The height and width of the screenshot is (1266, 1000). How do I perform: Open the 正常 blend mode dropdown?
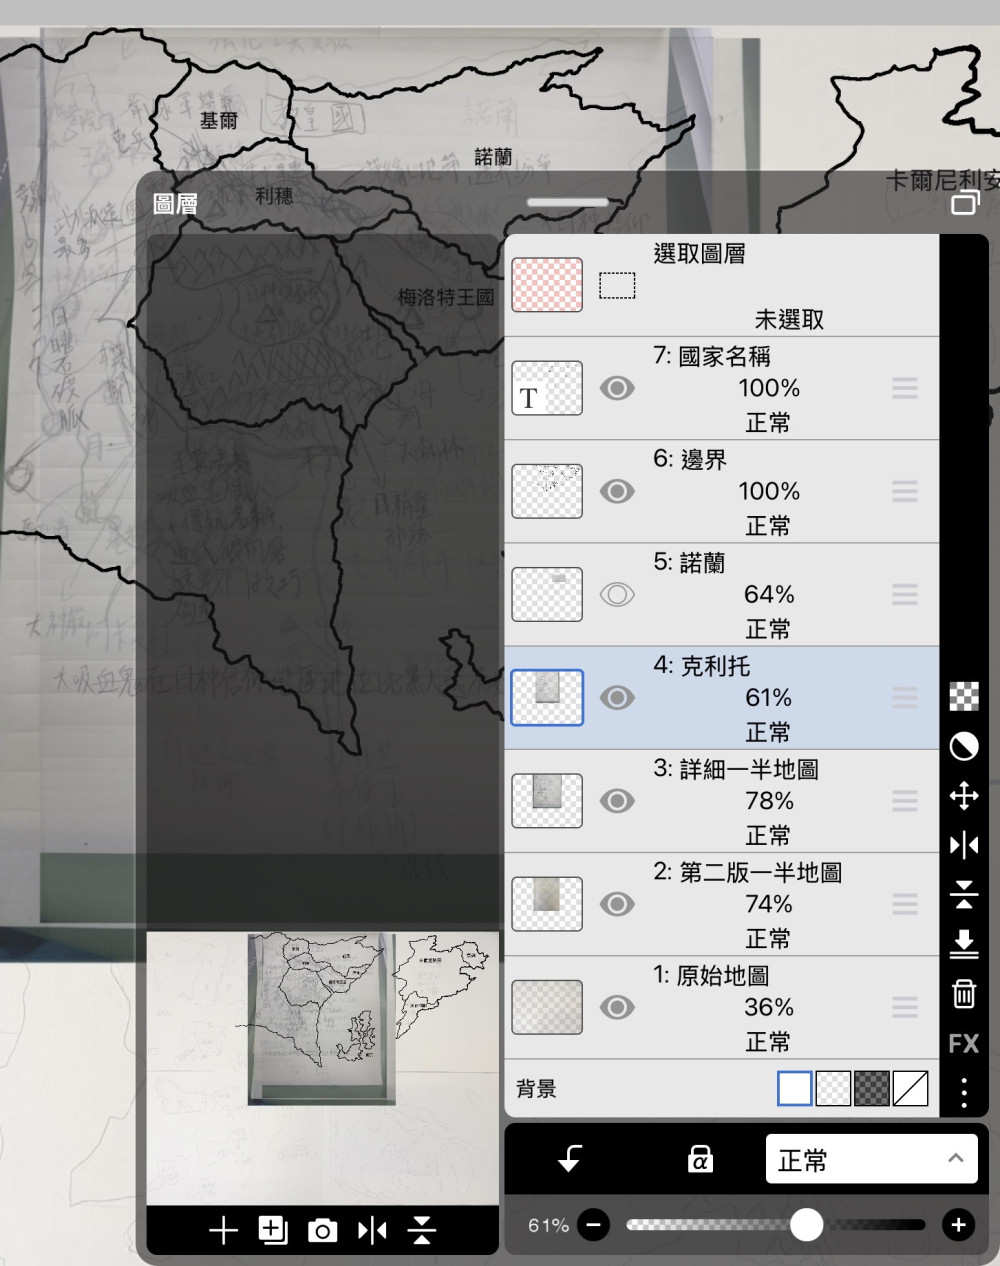pos(871,1159)
